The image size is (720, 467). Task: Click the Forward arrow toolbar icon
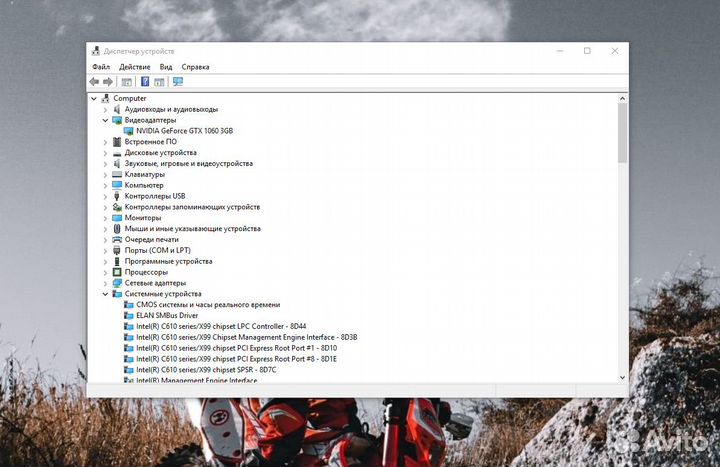(x=107, y=82)
